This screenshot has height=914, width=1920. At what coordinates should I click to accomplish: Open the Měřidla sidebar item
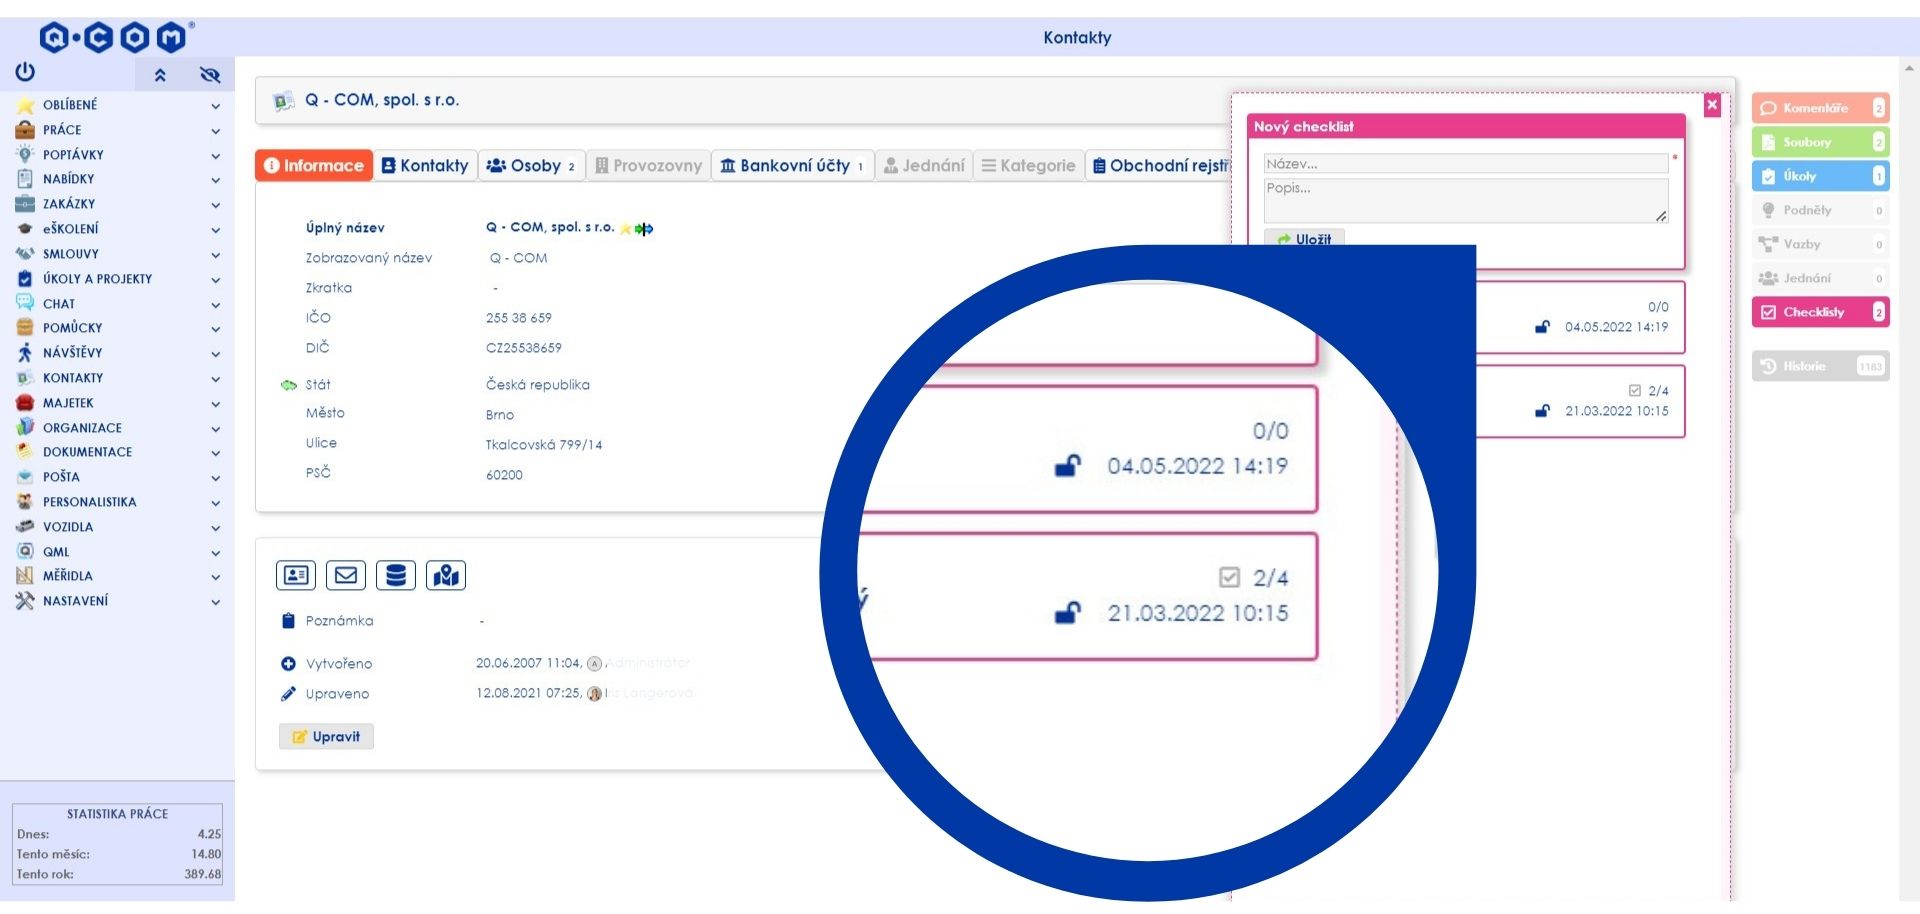[68, 576]
